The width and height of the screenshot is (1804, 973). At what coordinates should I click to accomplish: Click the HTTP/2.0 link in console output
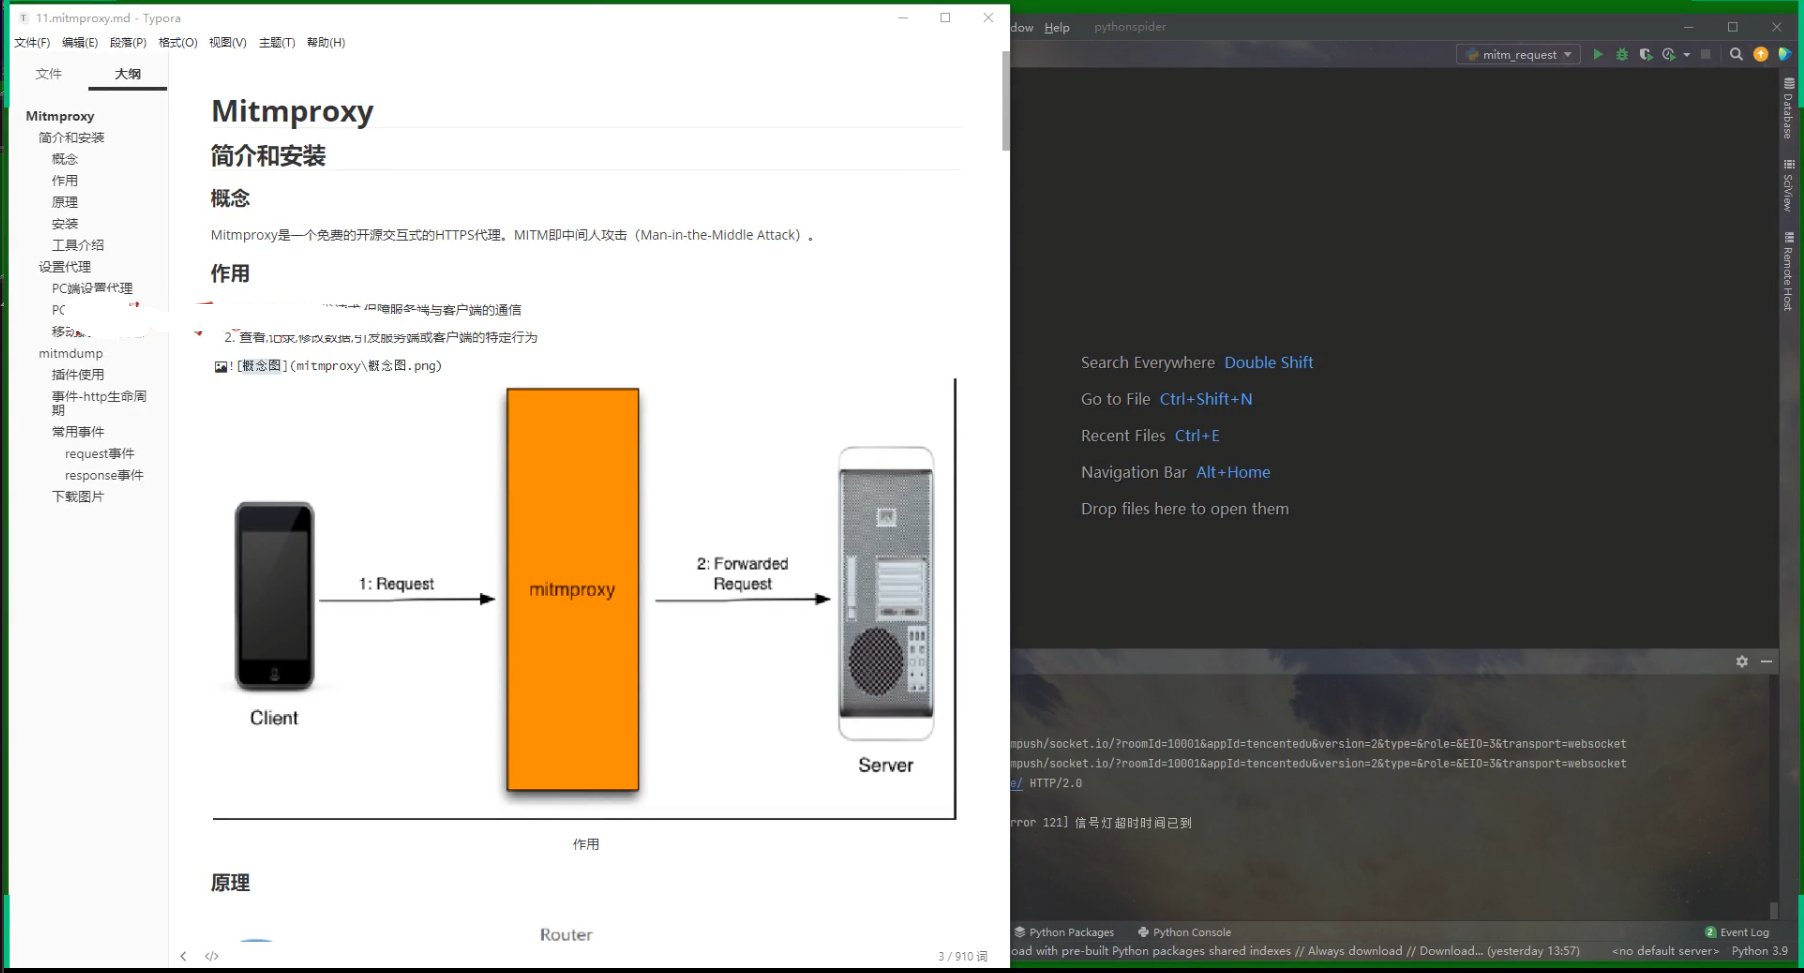(x=1056, y=783)
